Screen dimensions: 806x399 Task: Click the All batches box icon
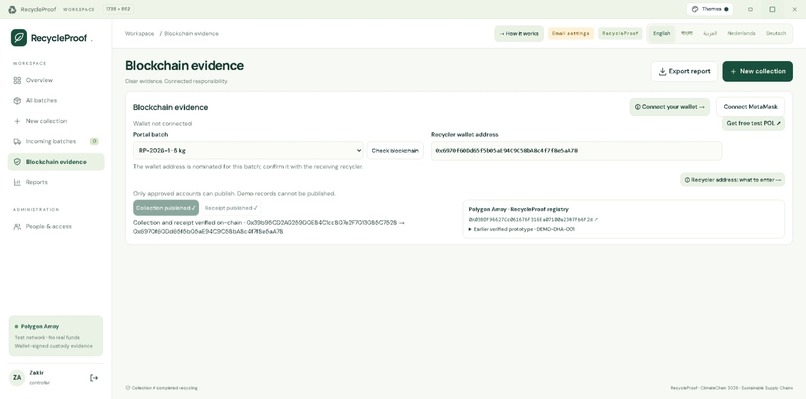(17, 101)
